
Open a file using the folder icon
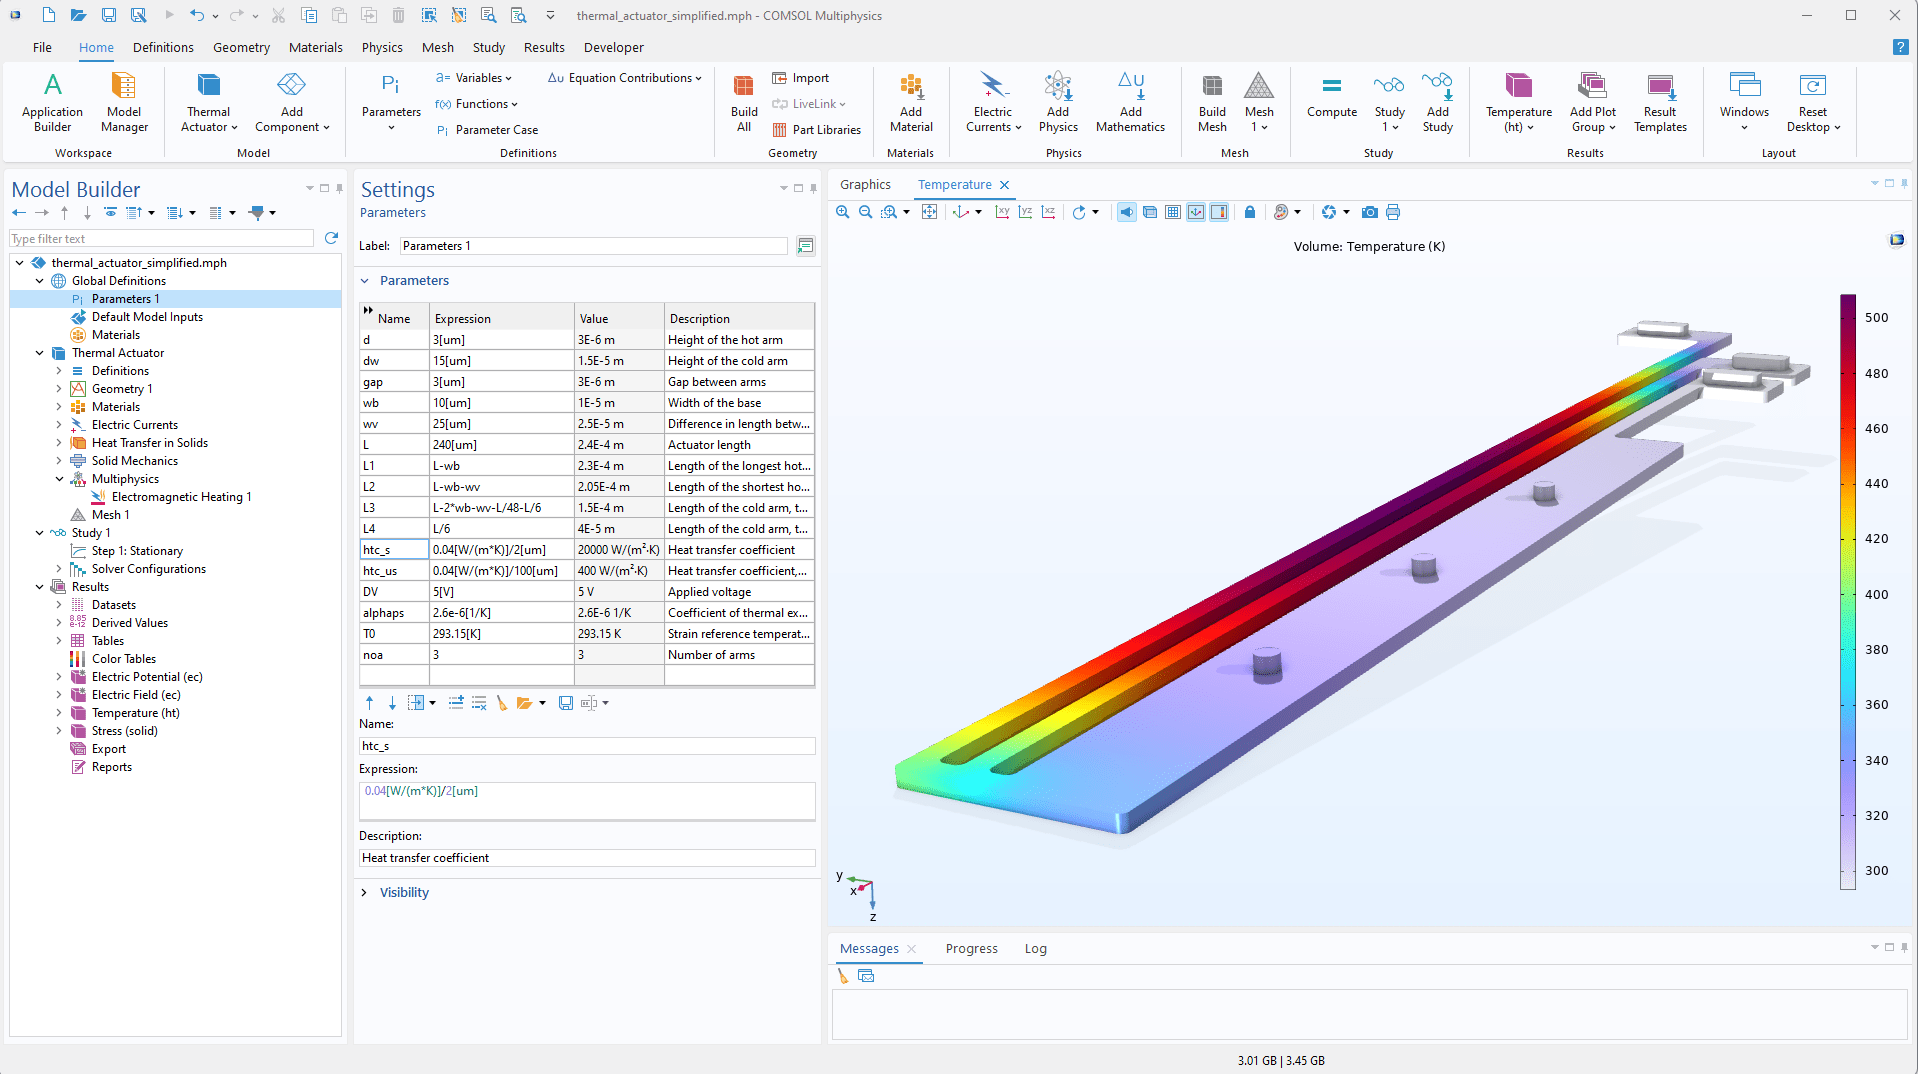[x=78, y=15]
